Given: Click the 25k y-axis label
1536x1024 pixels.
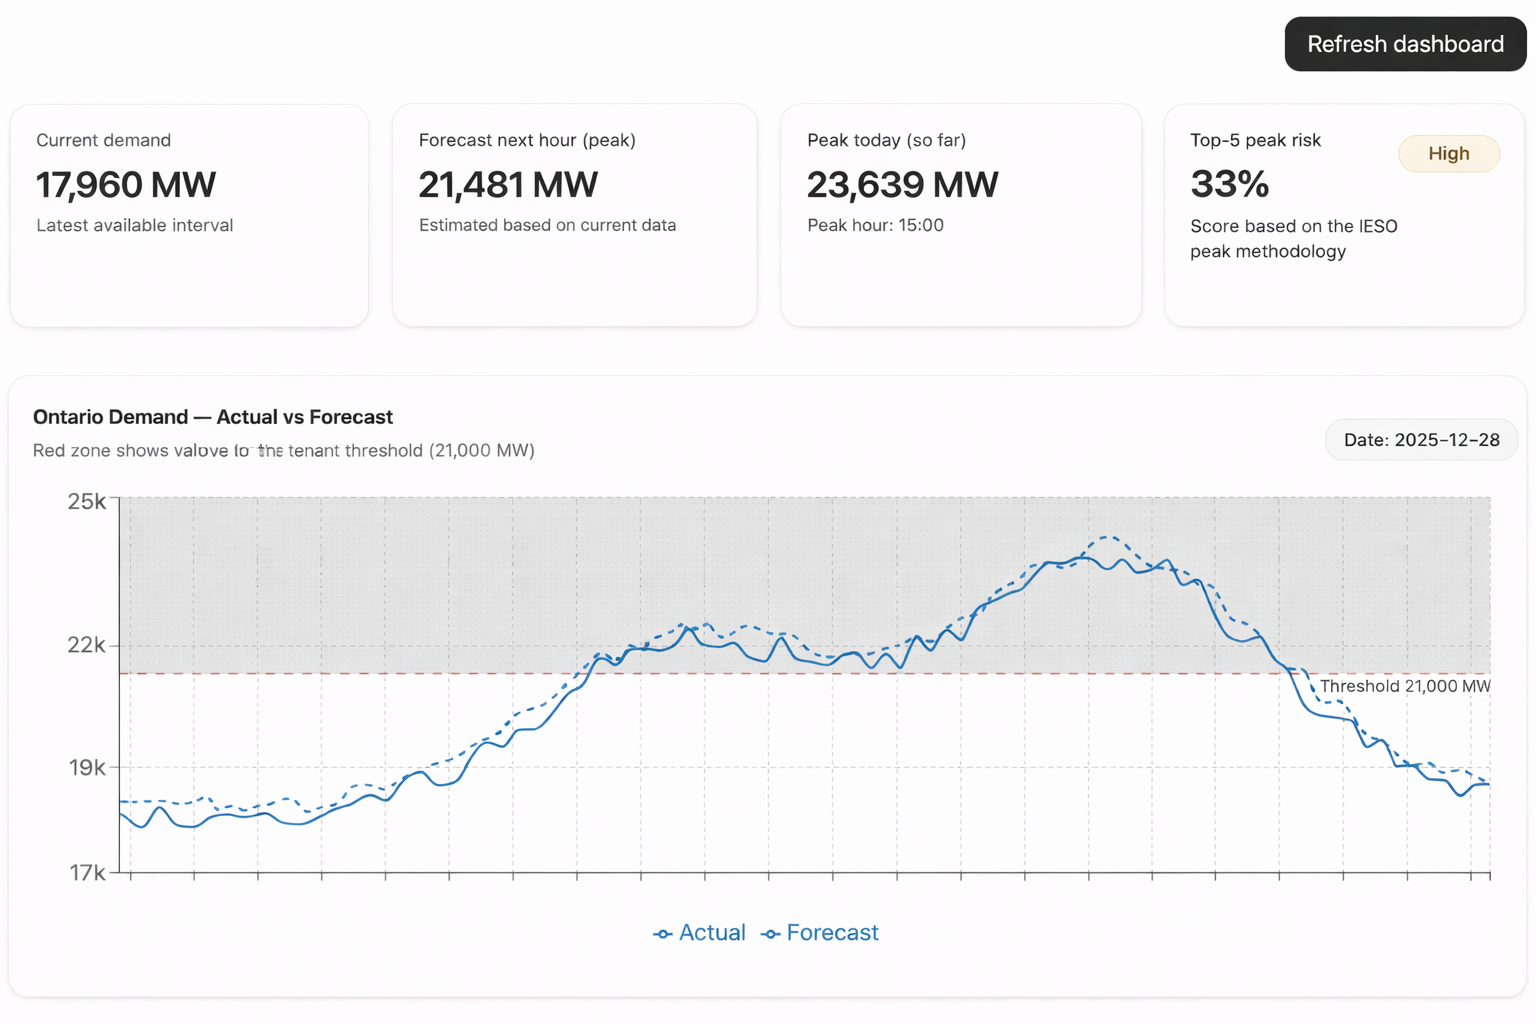Looking at the screenshot, I should pyautogui.click(x=88, y=502).
